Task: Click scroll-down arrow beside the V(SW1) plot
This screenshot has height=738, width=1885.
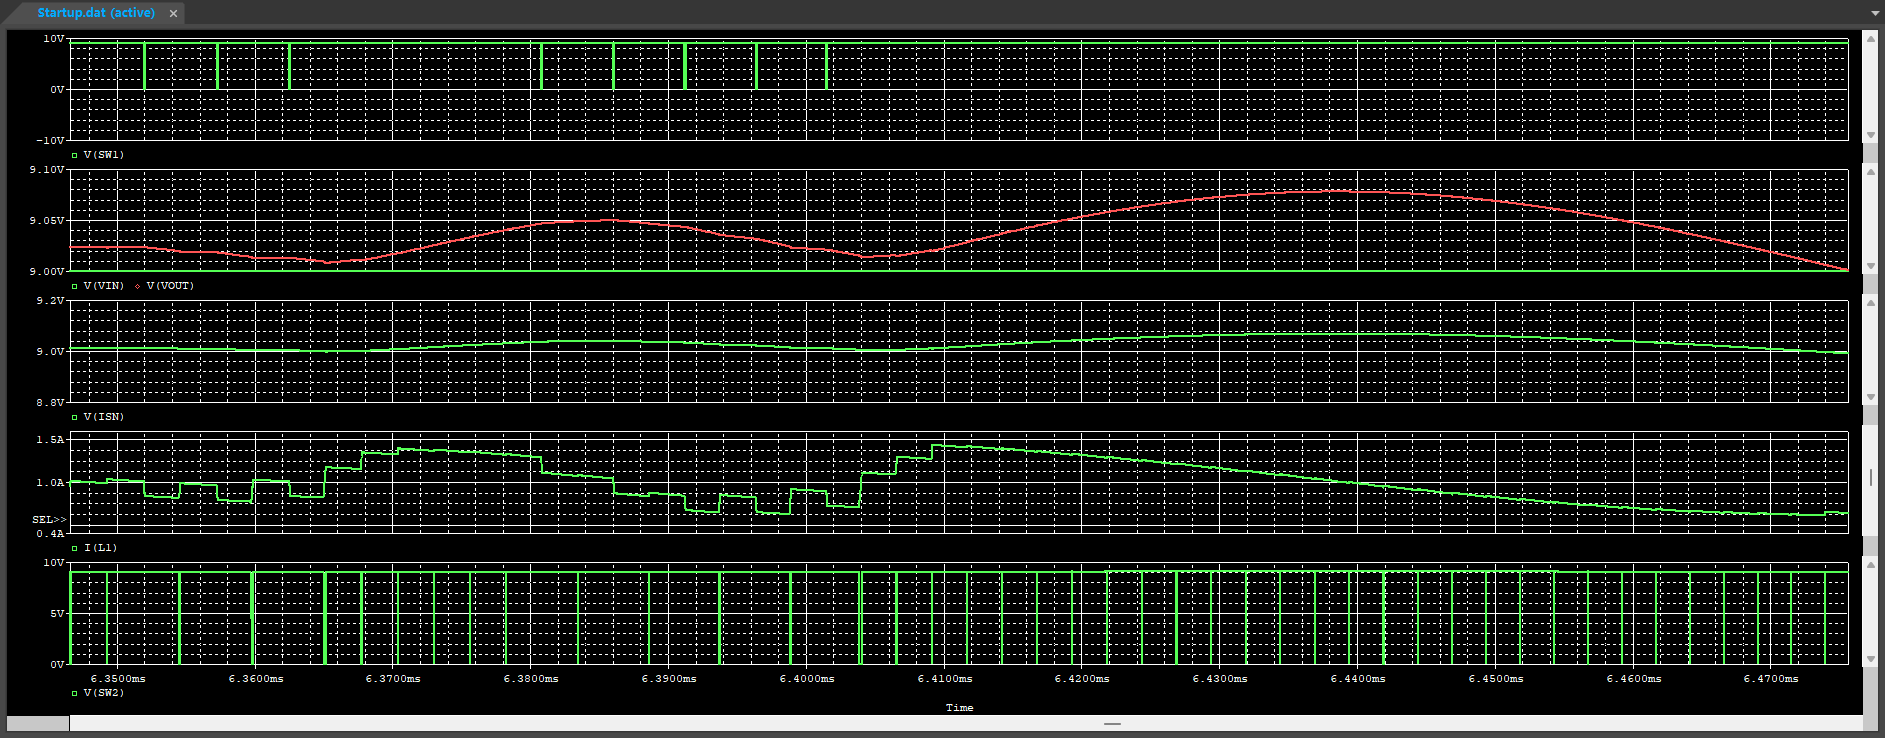Action: click(x=1870, y=135)
